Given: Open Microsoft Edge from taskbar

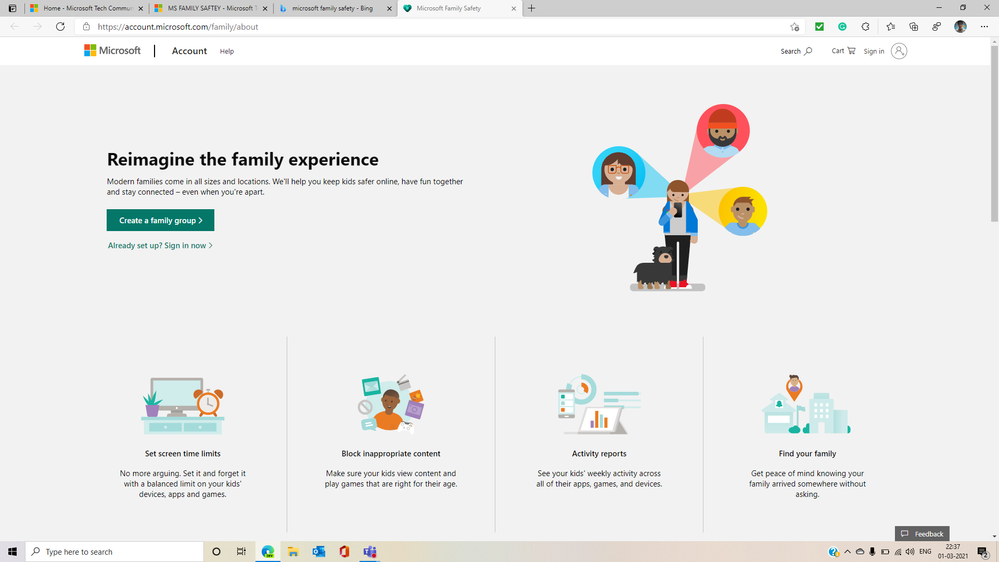Looking at the screenshot, I should [x=268, y=552].
